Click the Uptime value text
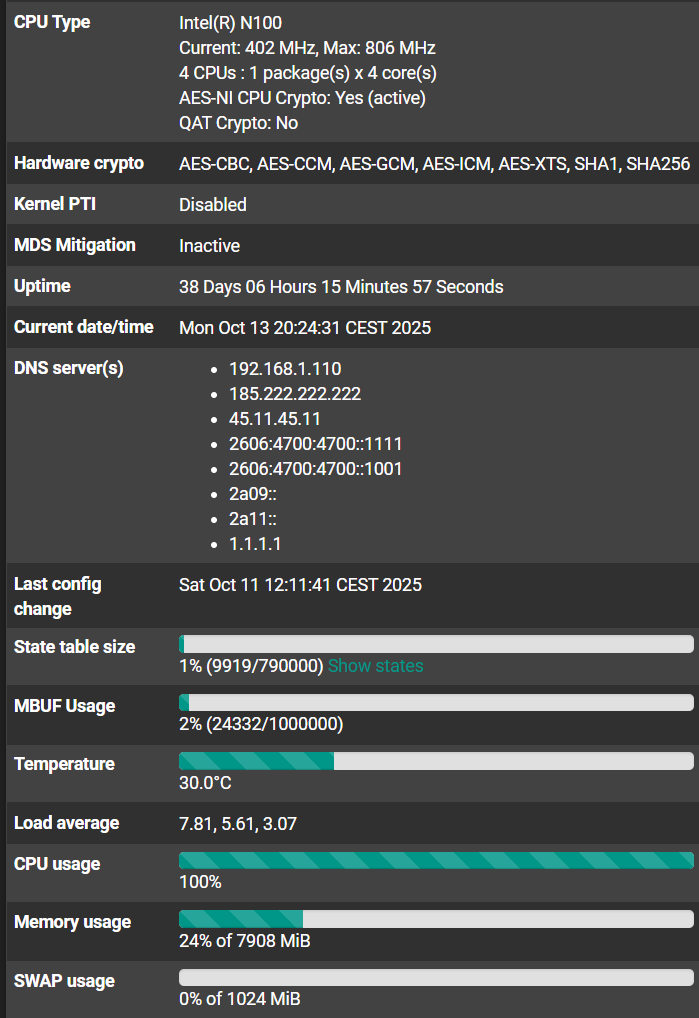The height and width of the screenshot is (1018, 699). pos(341,287)
